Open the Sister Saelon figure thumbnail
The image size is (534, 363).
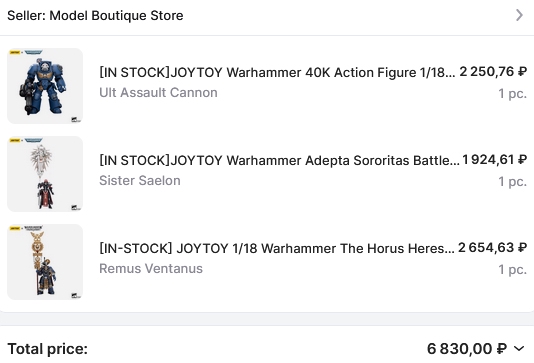[45, 174]
